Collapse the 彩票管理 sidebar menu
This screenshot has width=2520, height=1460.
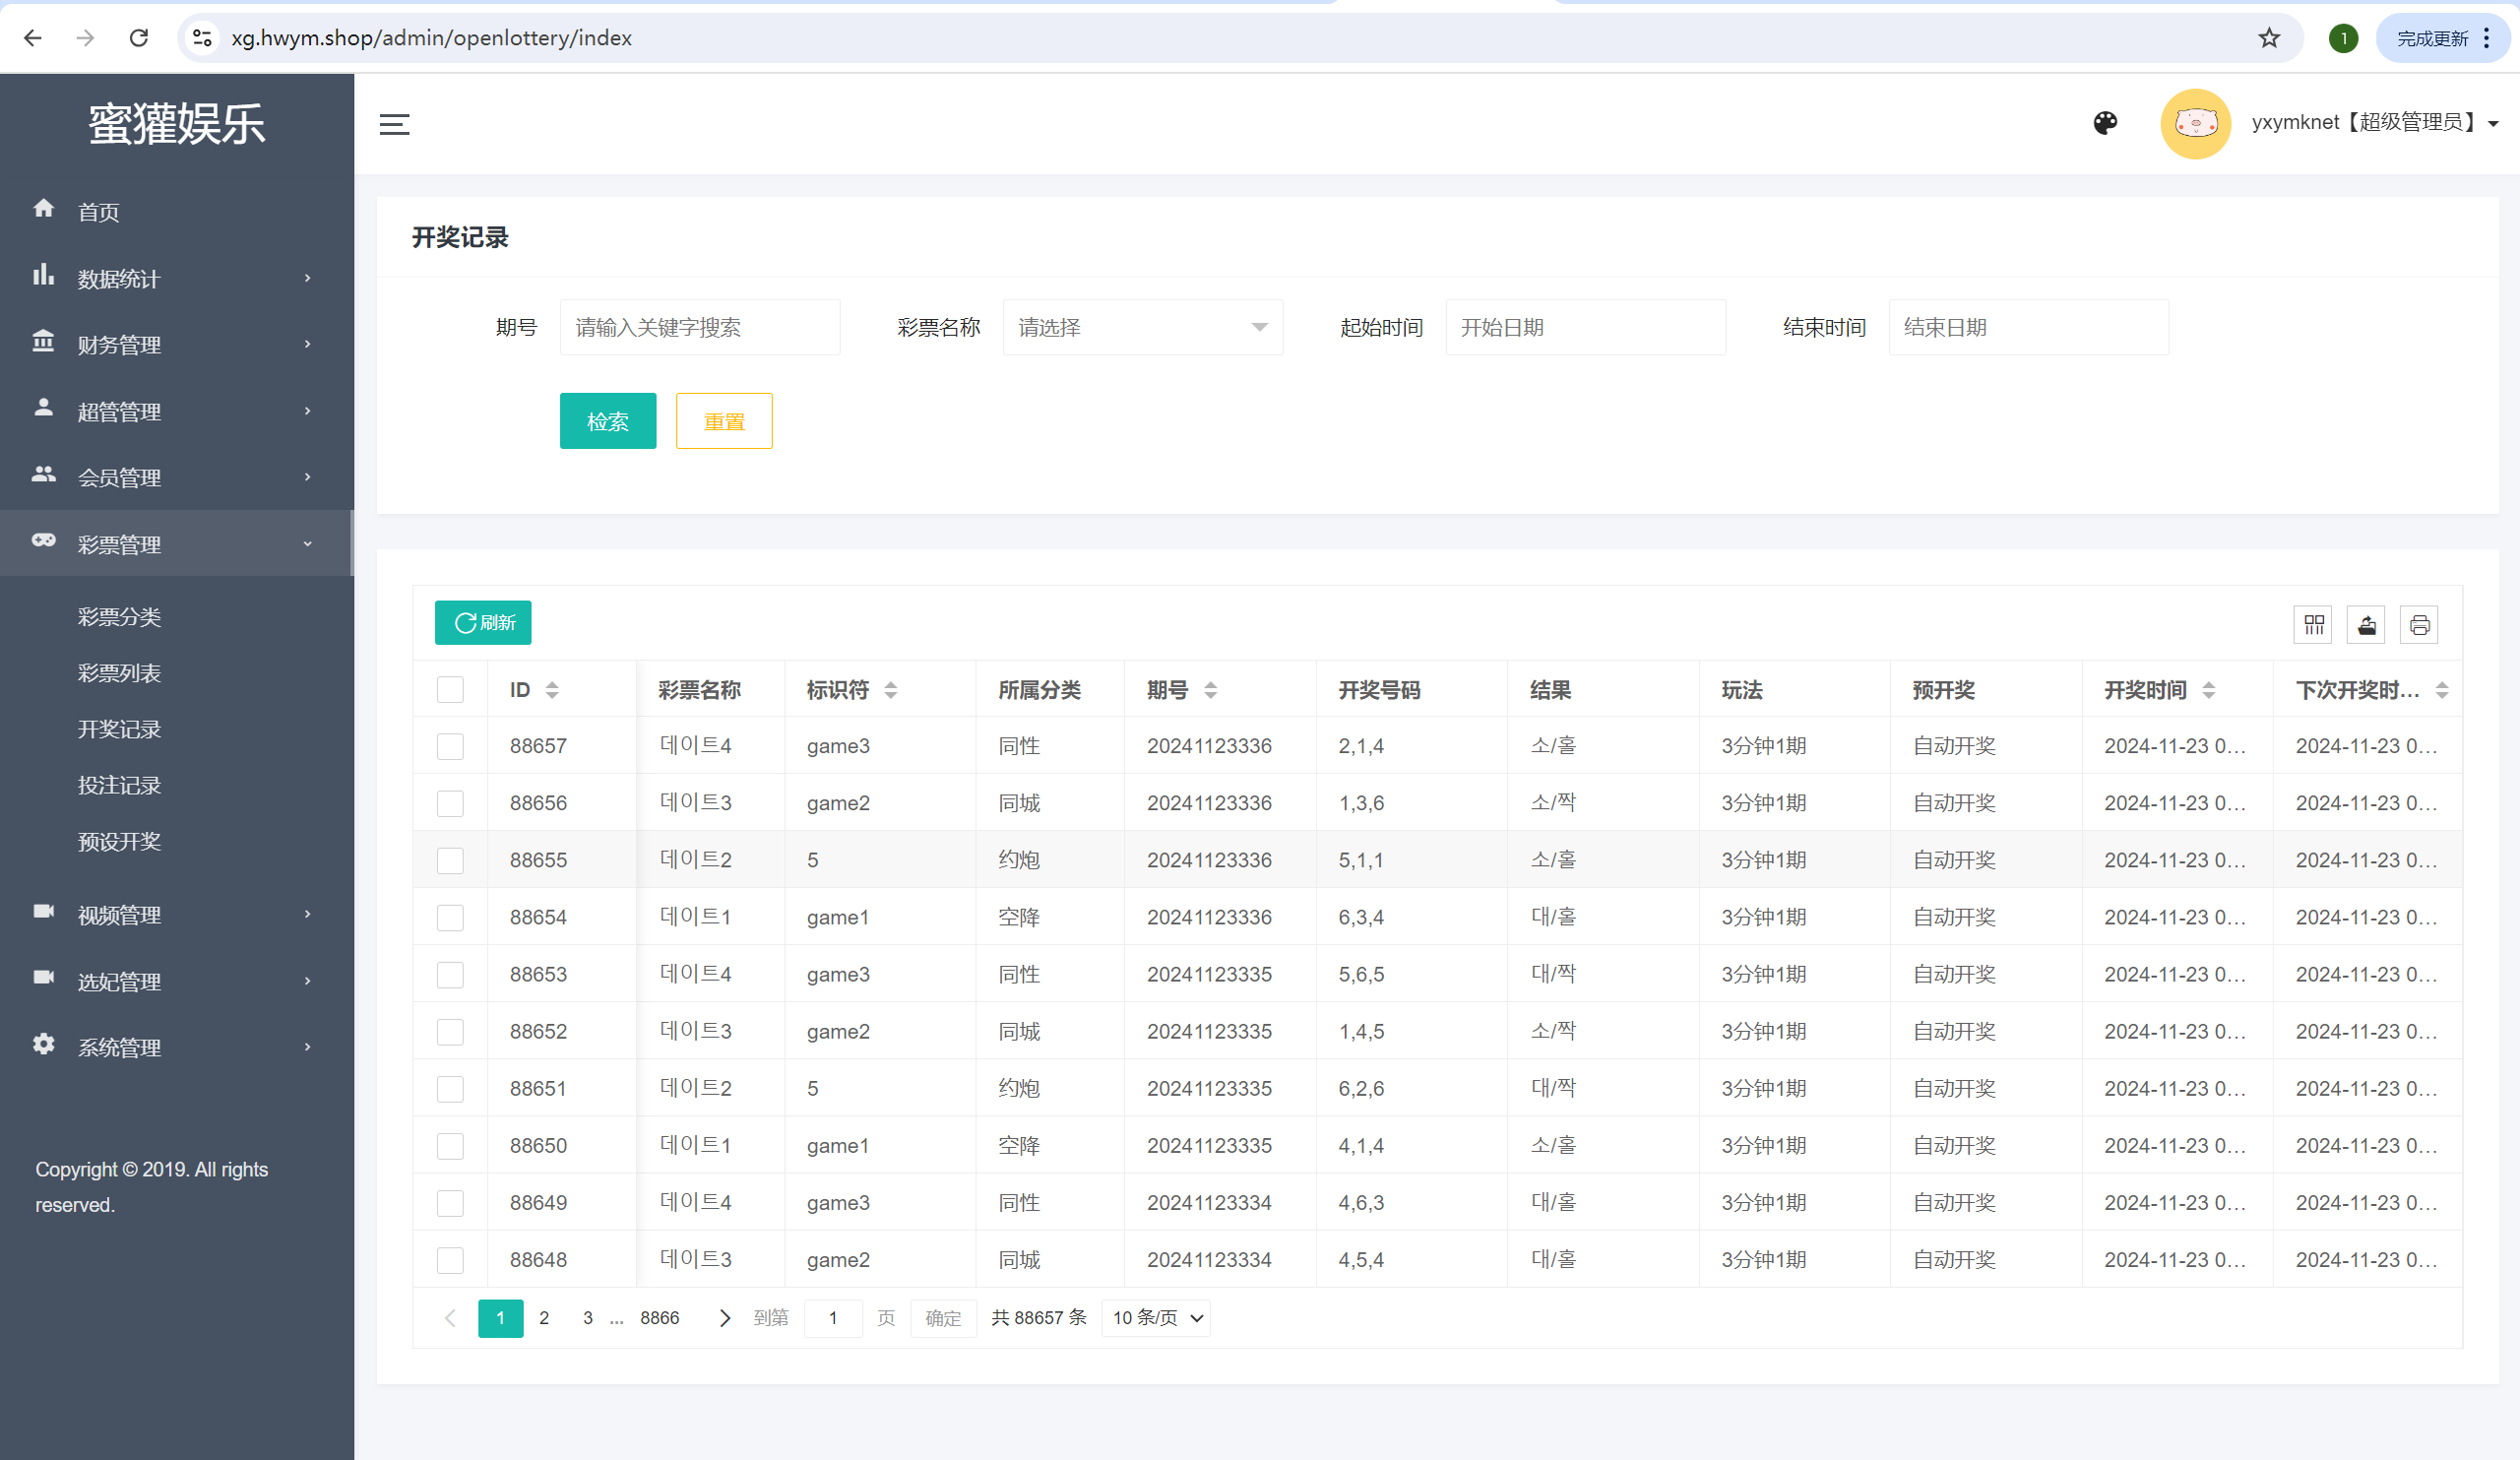[177, 543]
